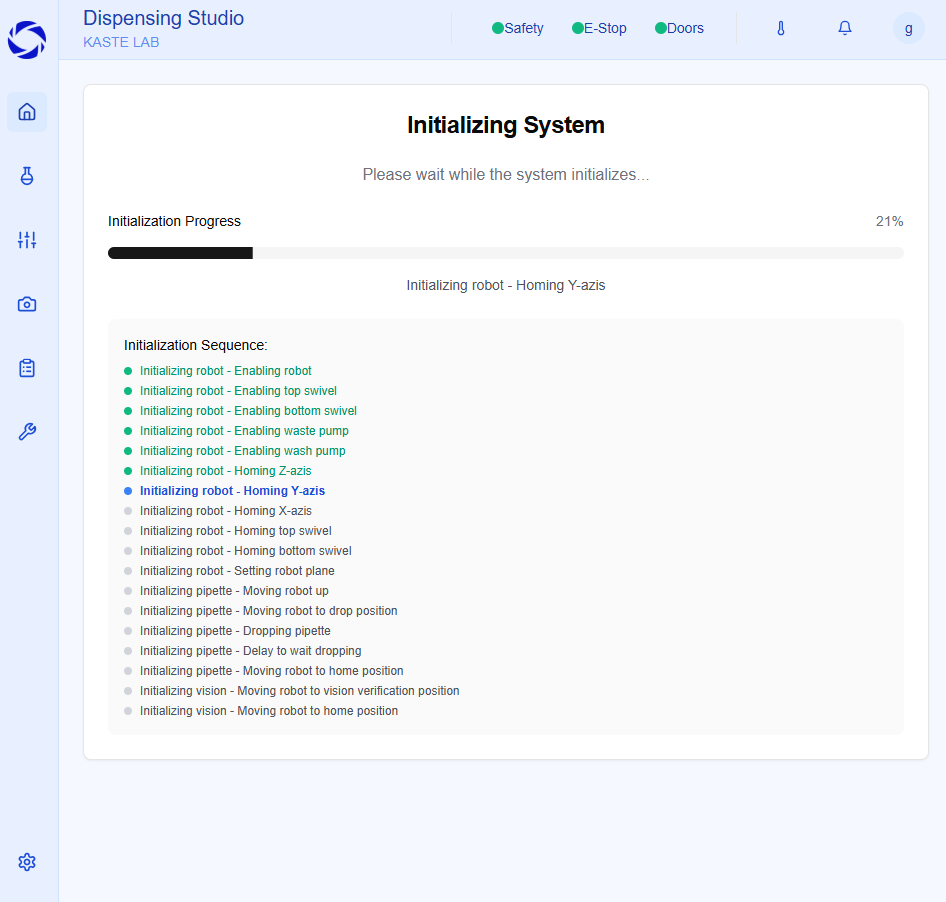Select the active 'Homing Y-azis' sequence step
The height and width of the screenshot is (902, 946).
click(232, 491)
